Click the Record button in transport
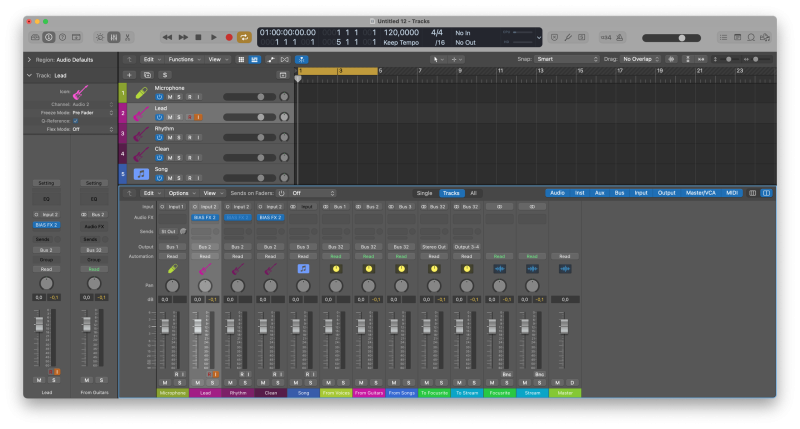The image size is (800, 429). coord(229,37)
